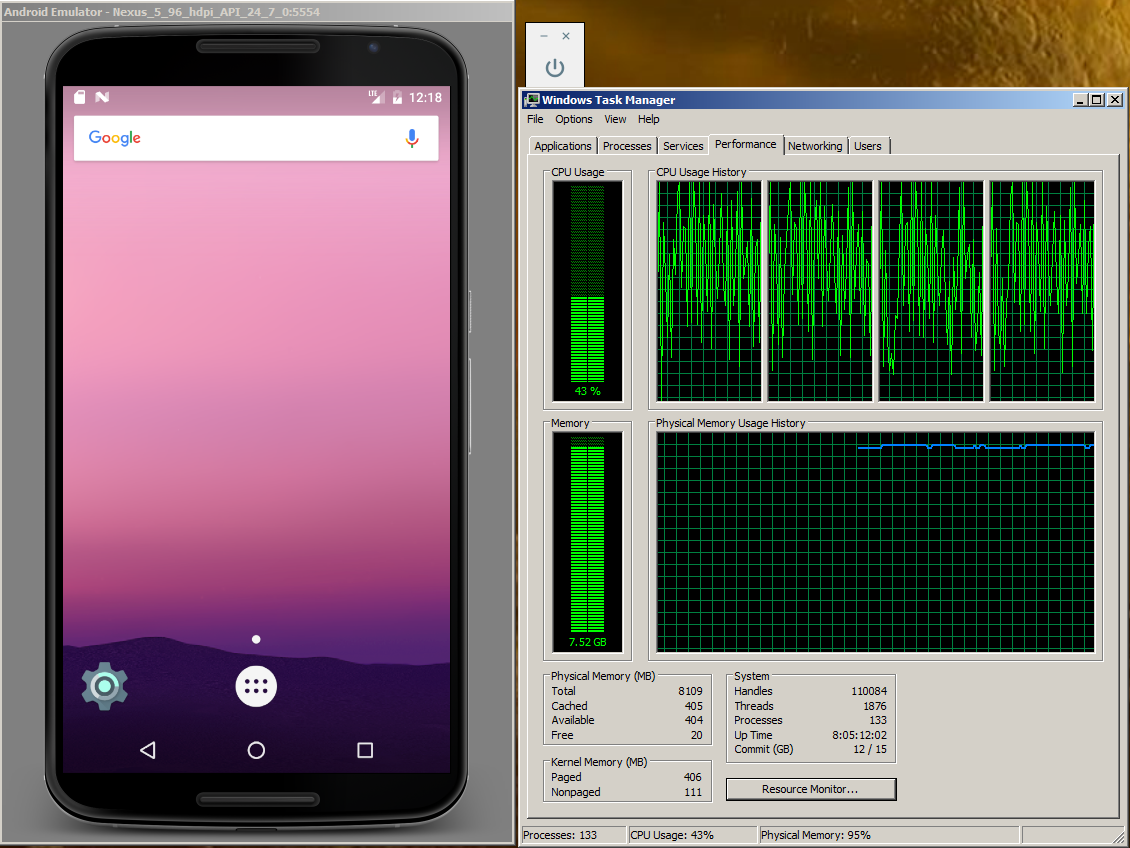Screen dimensions: 1130x848
Task: Tap the 12:18 clock in status bar
Action: (425, 97)
